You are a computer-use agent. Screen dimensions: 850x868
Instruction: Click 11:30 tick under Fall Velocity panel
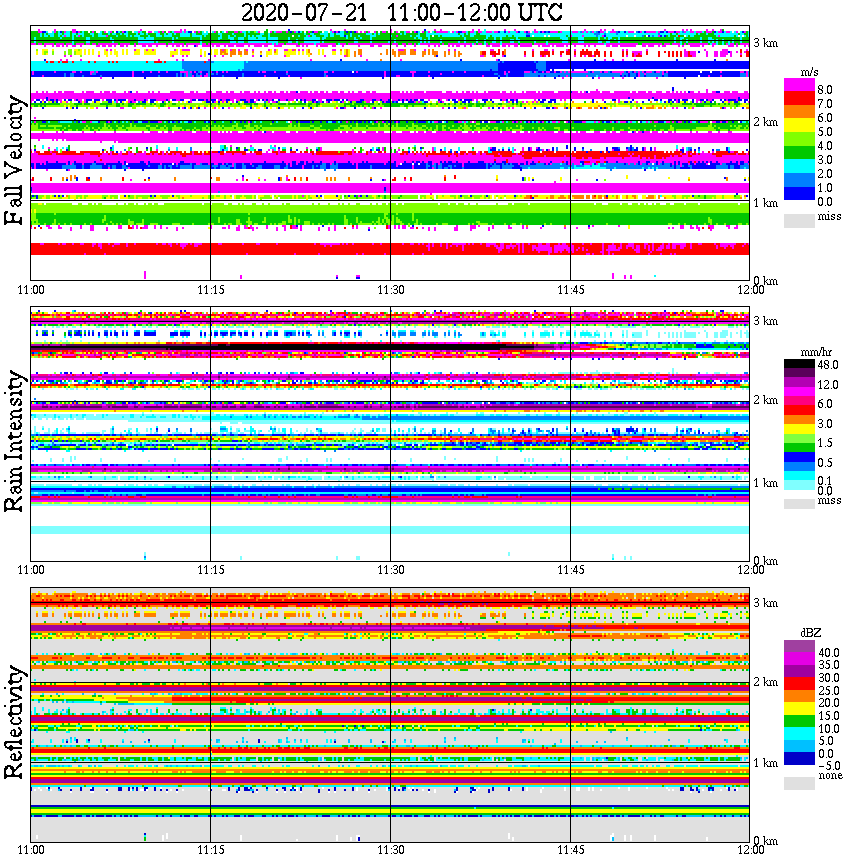(391, 290)
